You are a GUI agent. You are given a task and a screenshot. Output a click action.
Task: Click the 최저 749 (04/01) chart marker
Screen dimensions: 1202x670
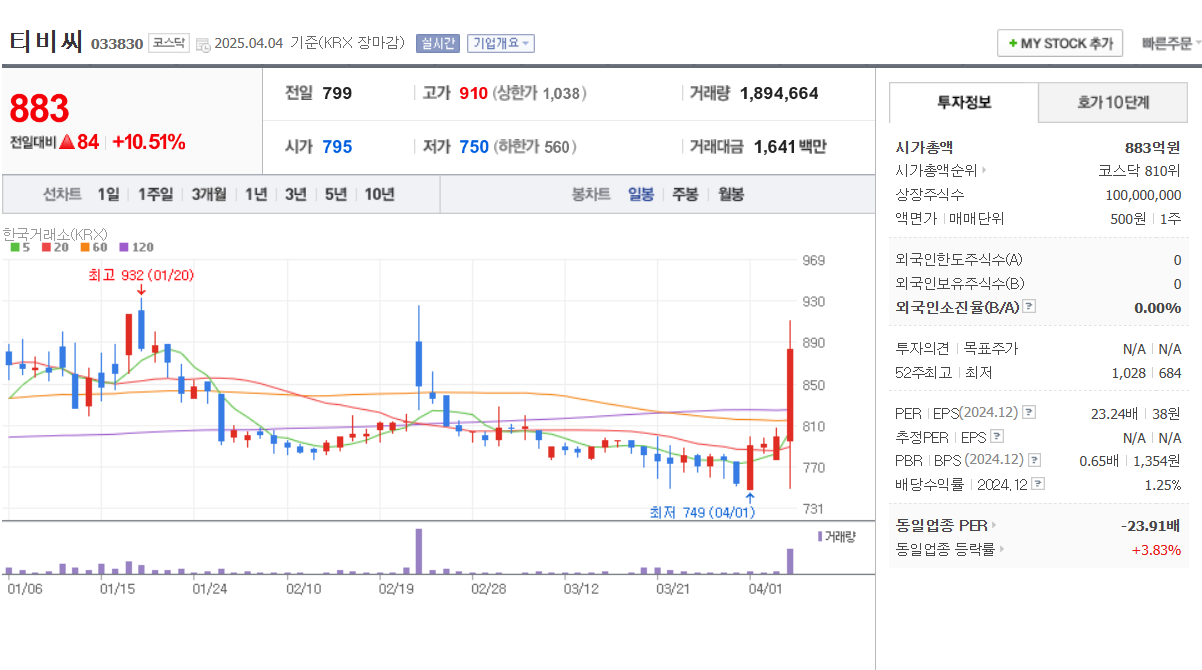point(702,512)
